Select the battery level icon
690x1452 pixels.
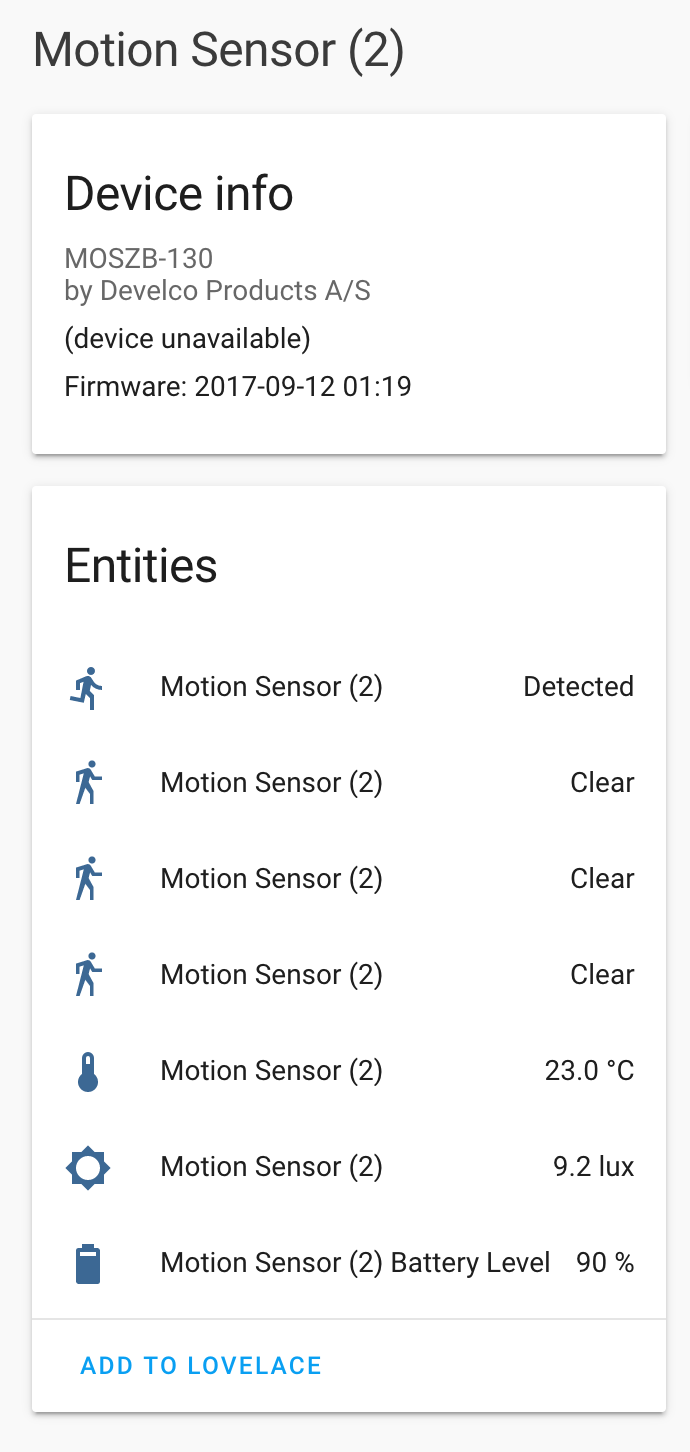point(87,1263)
